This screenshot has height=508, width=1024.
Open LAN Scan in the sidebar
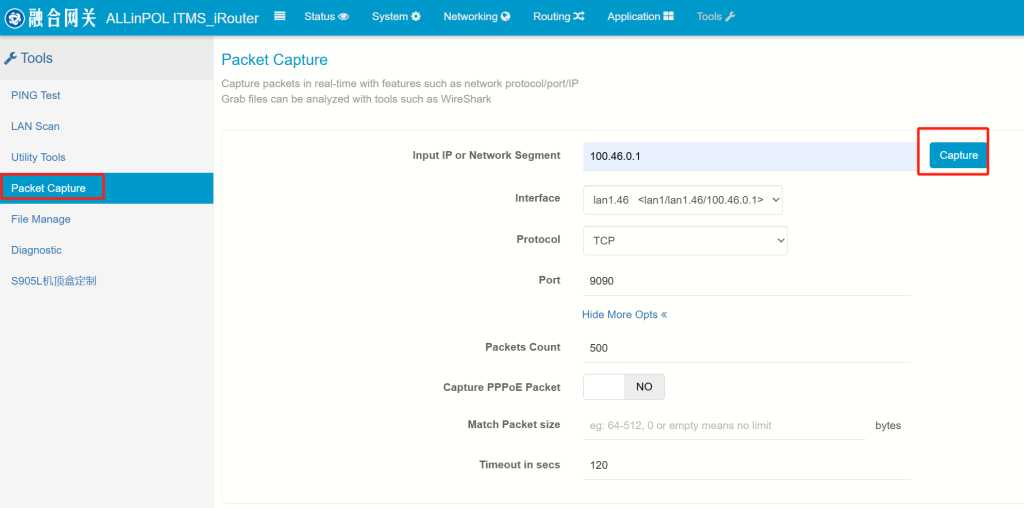click(x=35, y=126)
